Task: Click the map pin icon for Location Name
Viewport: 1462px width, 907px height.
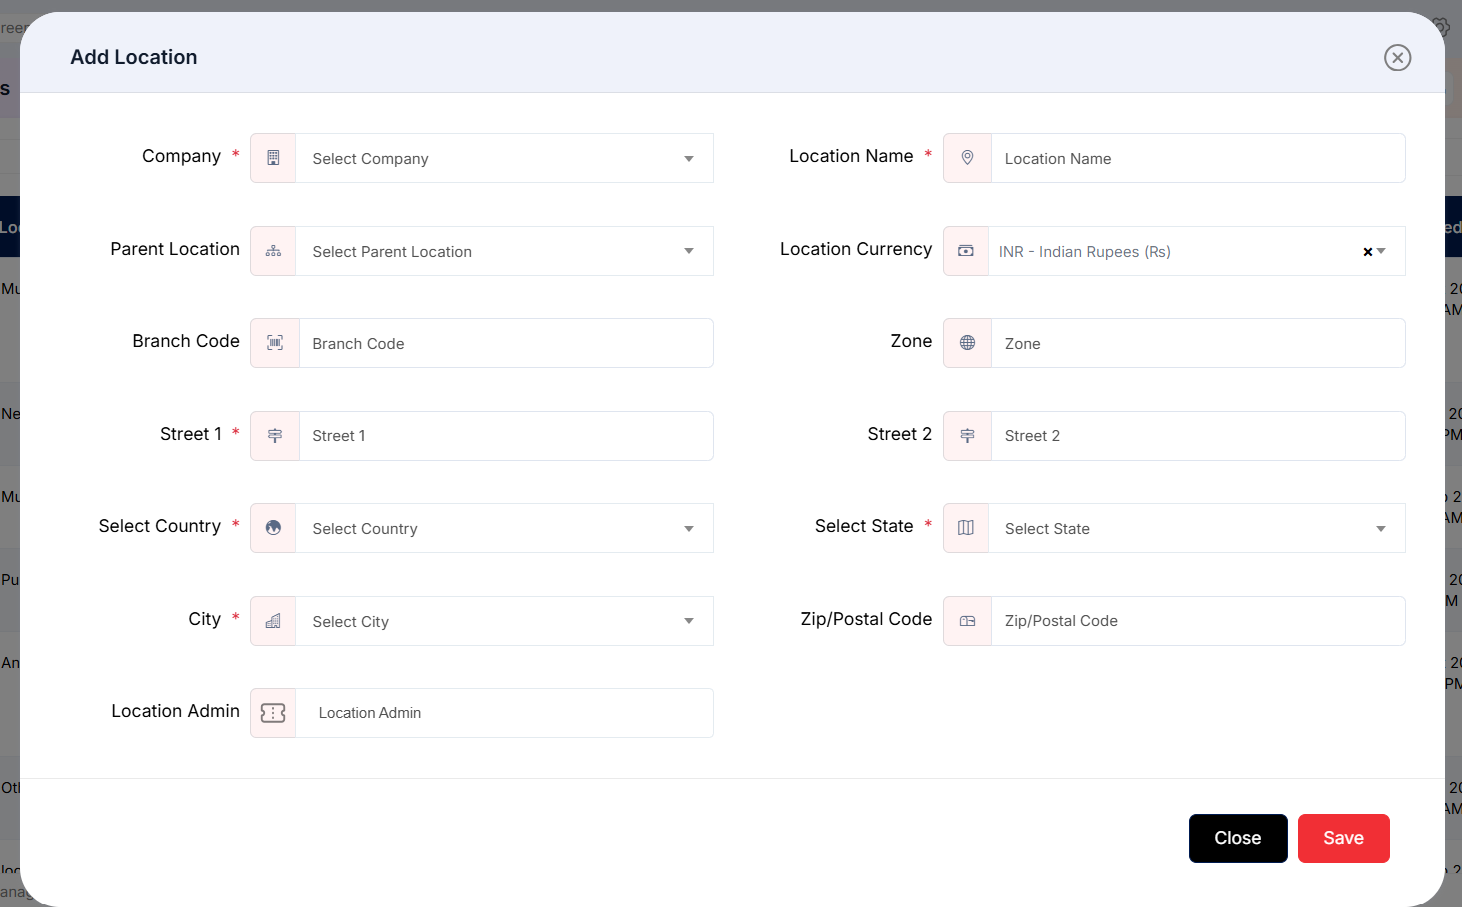Action: pyautogui.click(x=967, y=158)
